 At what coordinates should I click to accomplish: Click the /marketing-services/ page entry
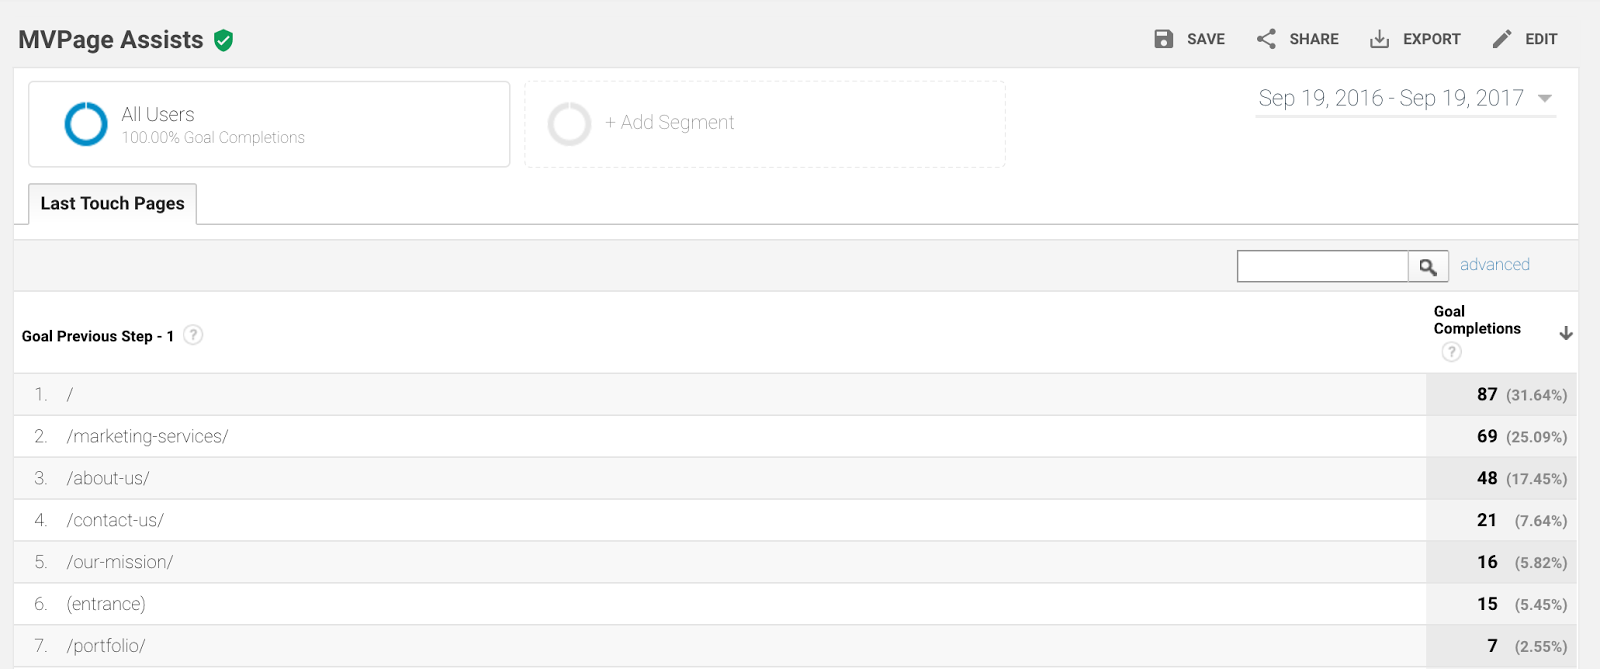click(x=147, y=436)
